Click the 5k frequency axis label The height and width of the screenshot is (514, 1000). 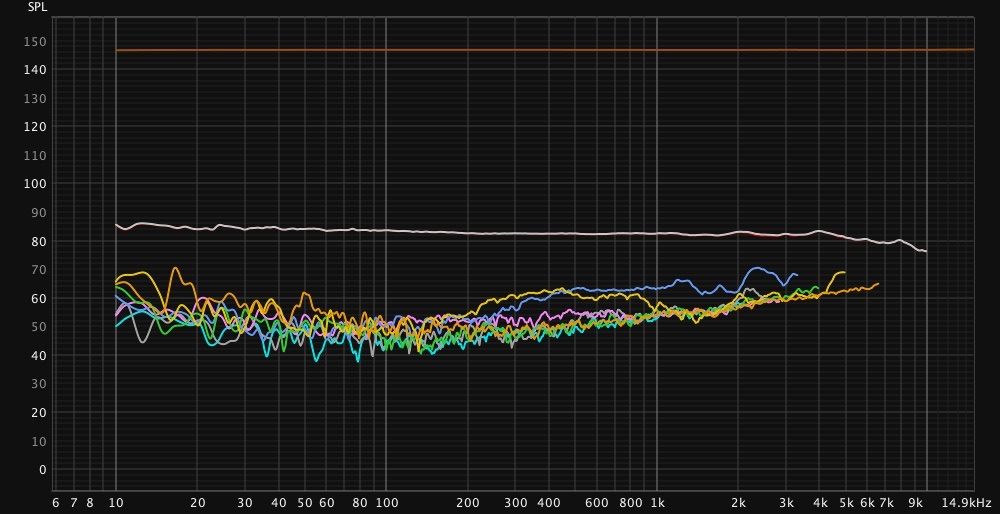[847, 503]
